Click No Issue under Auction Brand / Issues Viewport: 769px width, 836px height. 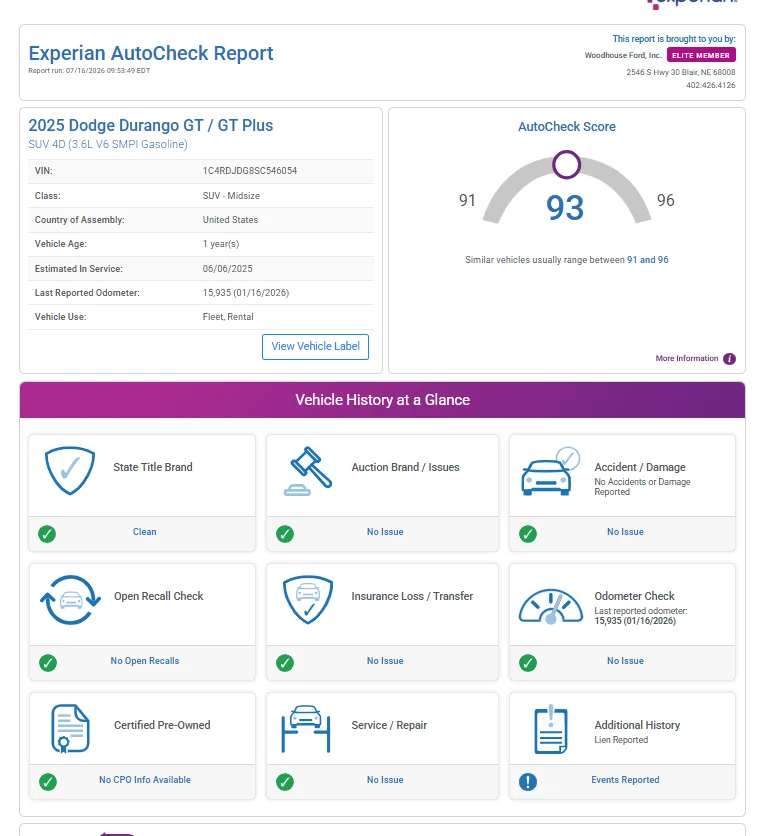click(385, 532)
